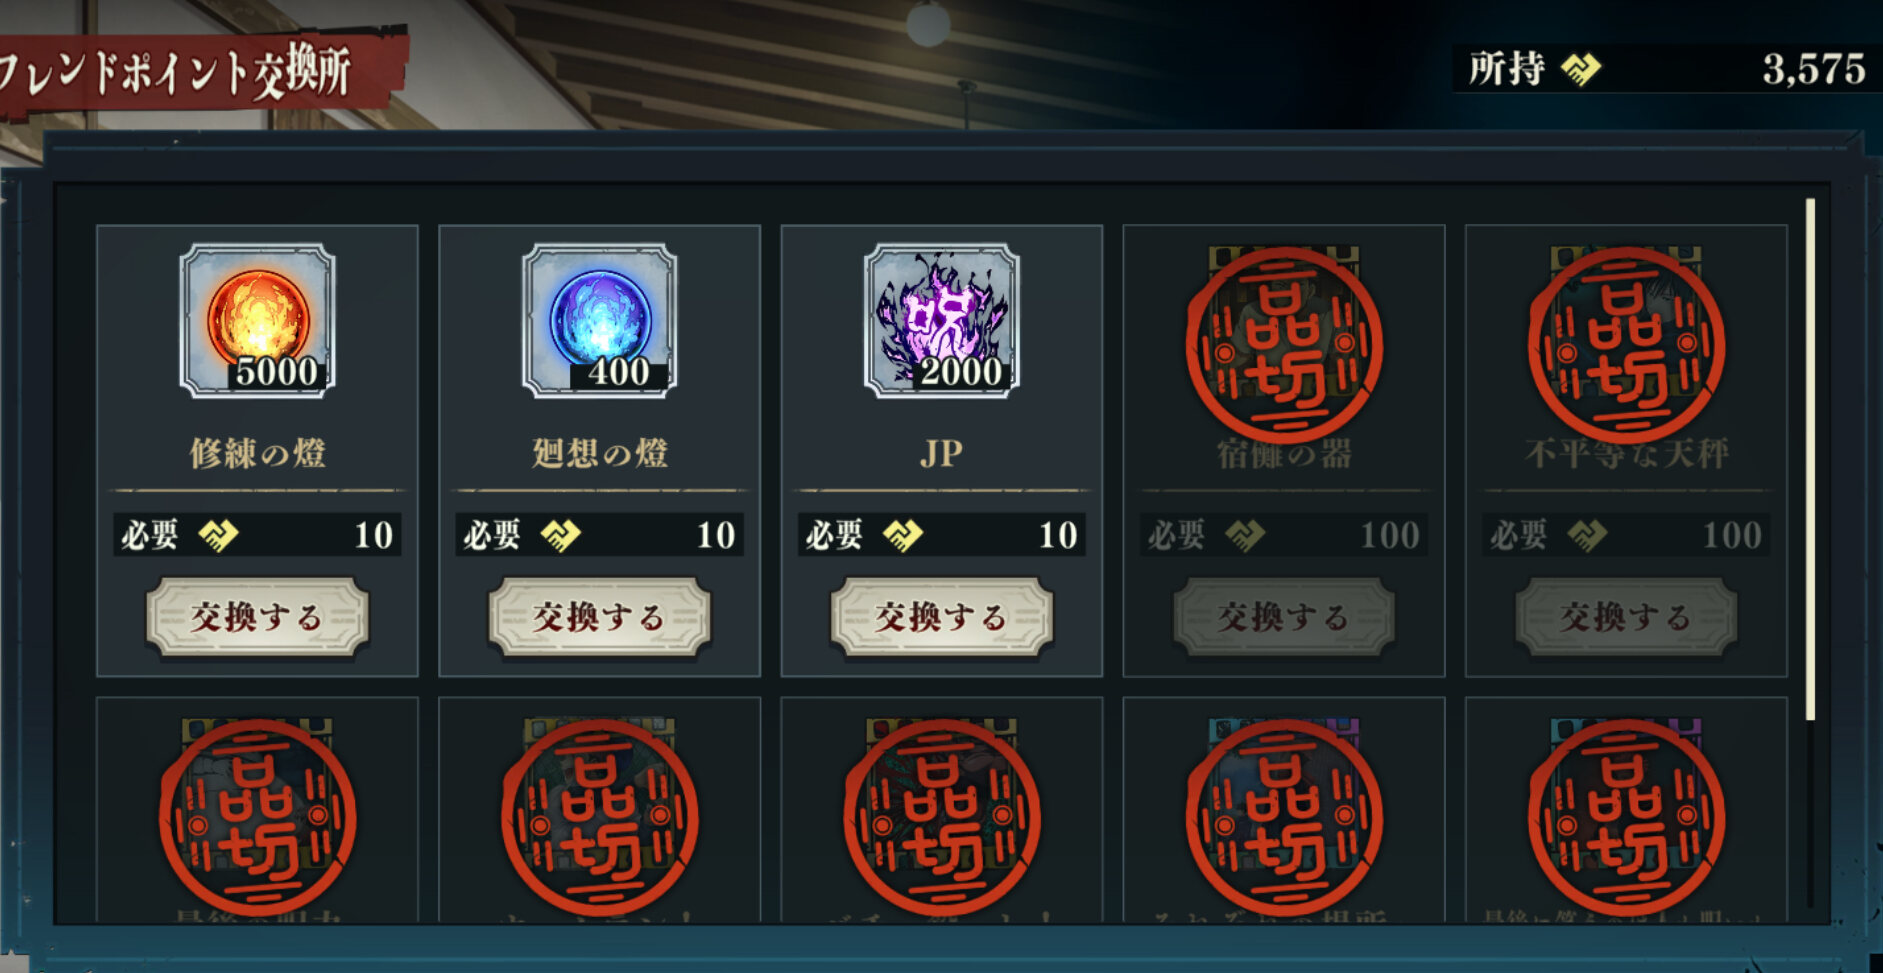Select the blue 廻想の燈 orb icon
The image size is (1883, 973).
tap(599, 321)
